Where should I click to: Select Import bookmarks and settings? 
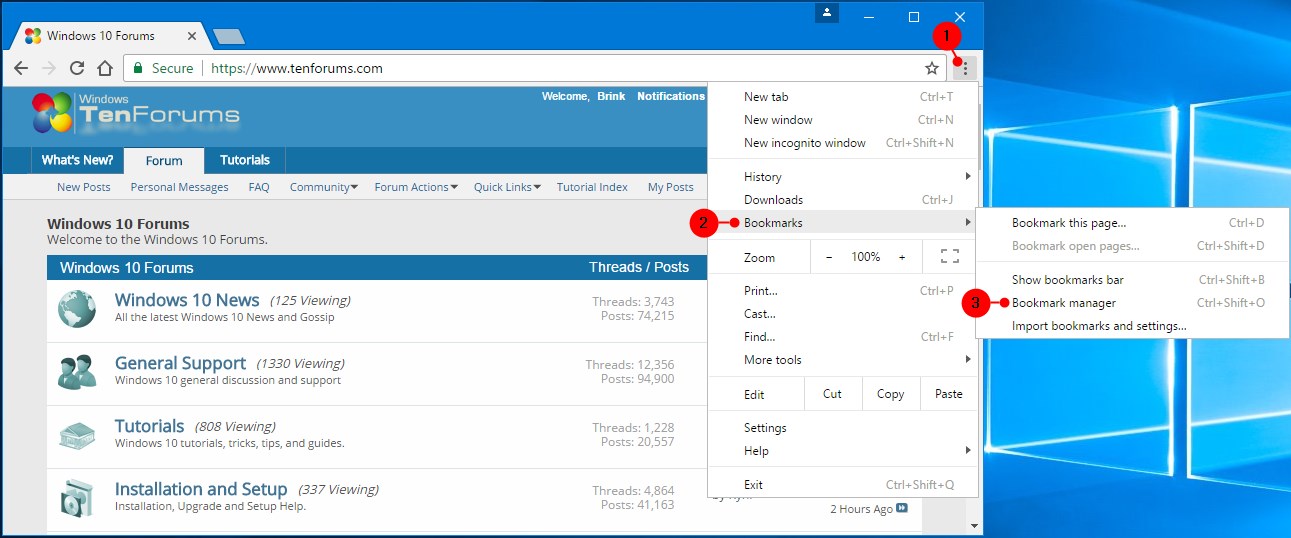[x=1133, y=326]
